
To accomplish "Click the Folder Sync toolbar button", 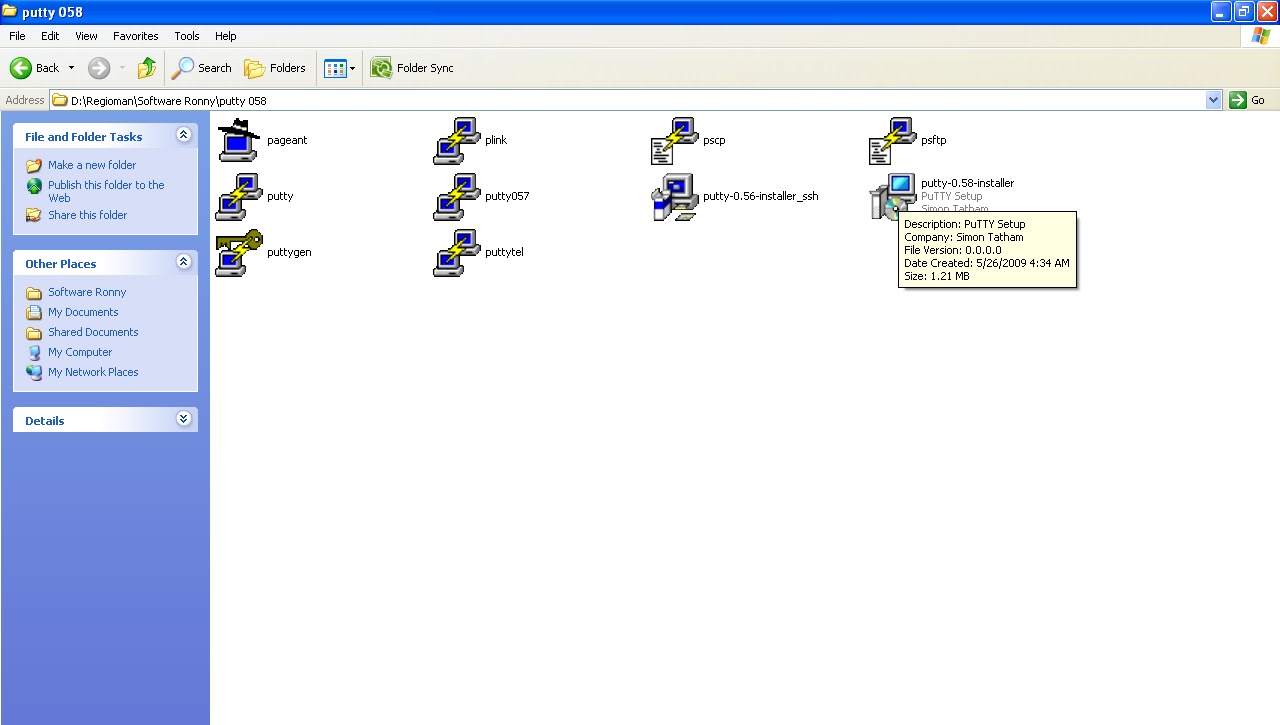I will point(412,68).
